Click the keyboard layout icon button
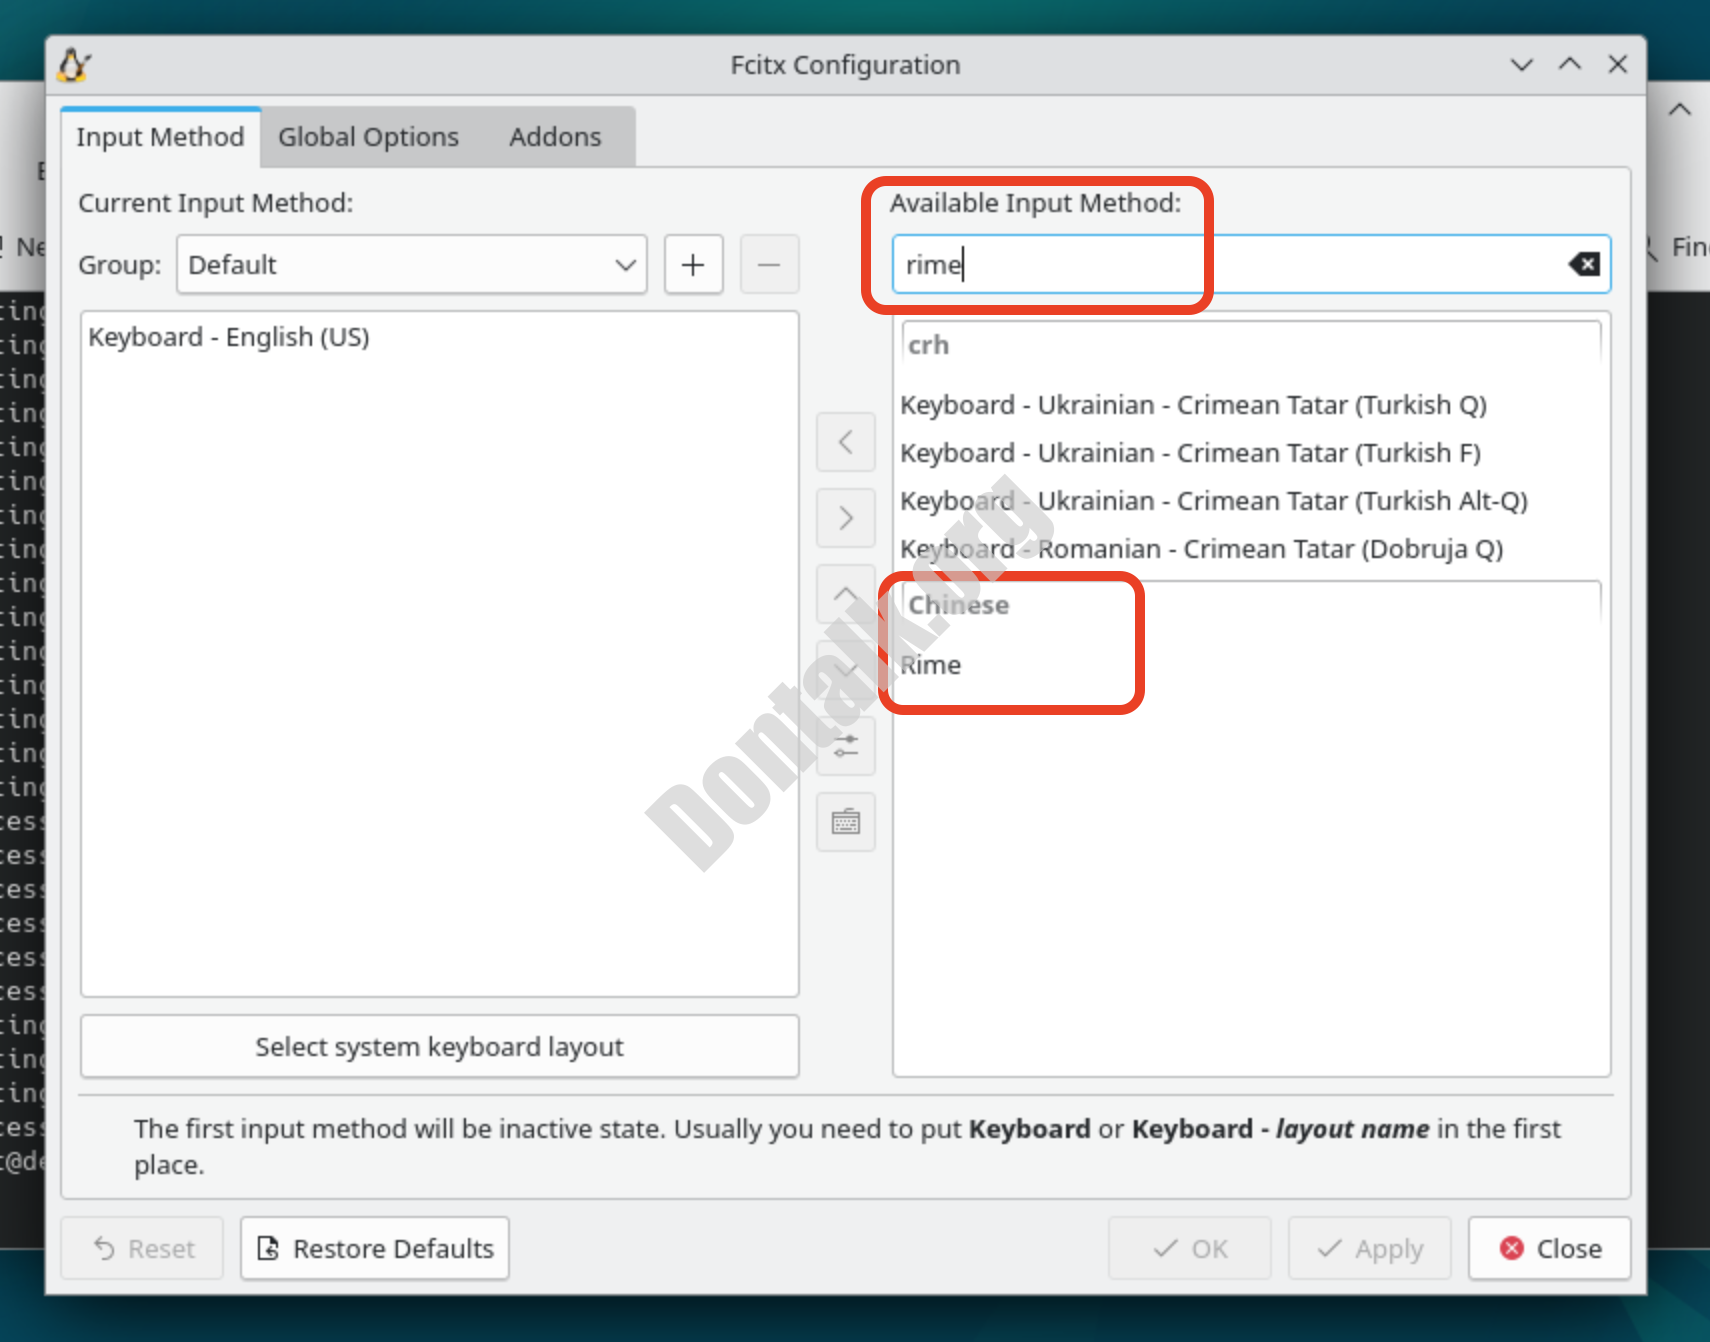 pos(846,823)
